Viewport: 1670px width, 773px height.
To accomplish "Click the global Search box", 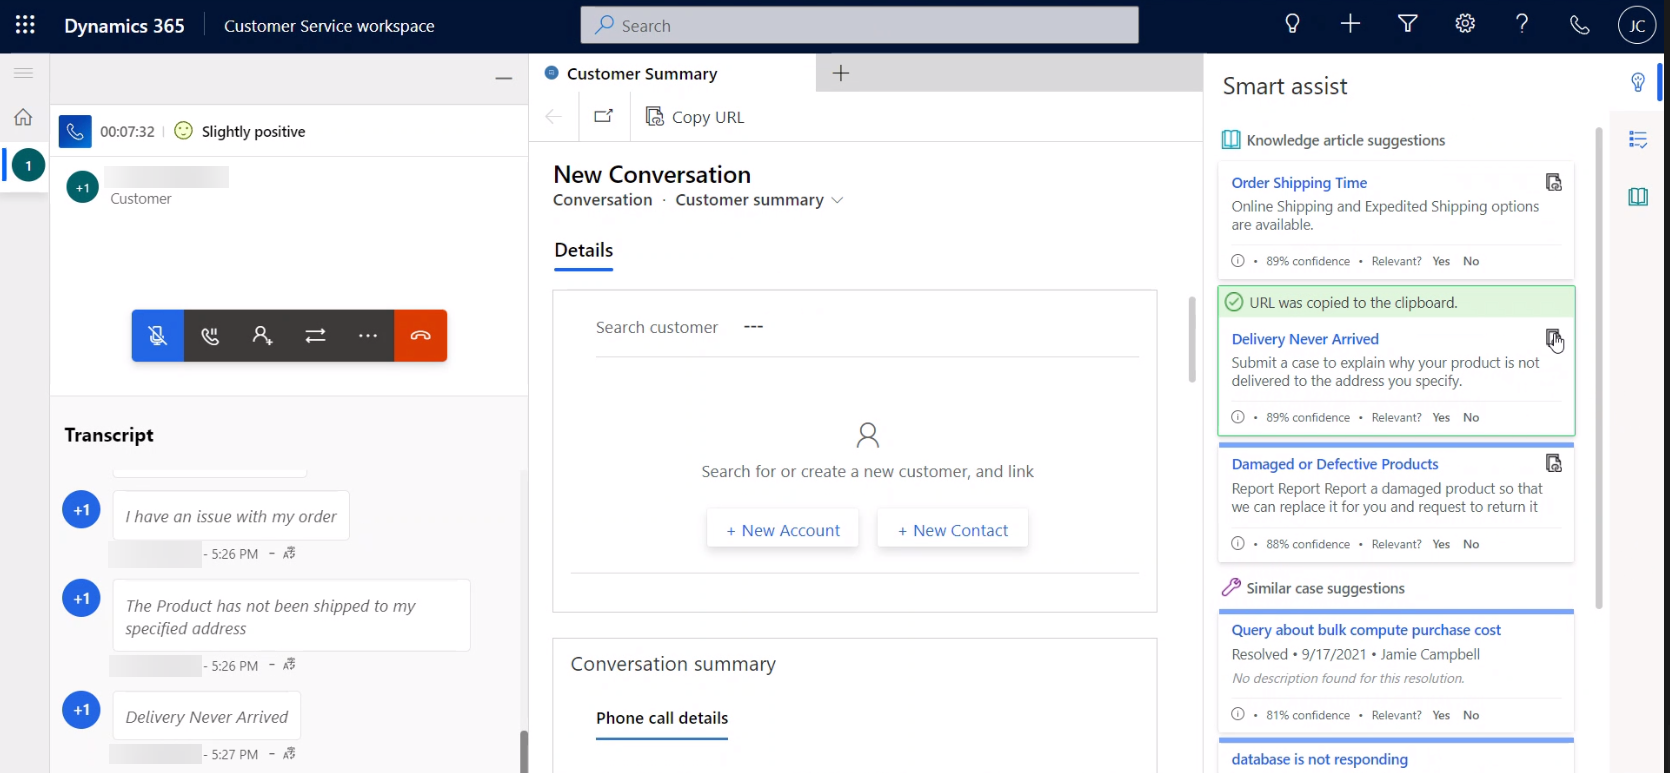I will [859, 25].
